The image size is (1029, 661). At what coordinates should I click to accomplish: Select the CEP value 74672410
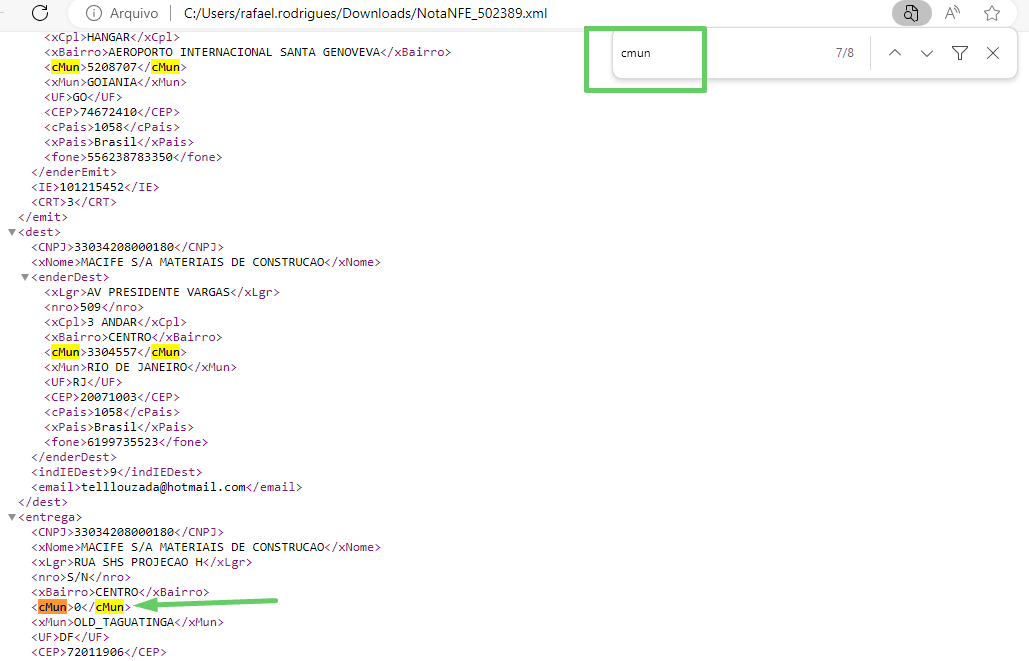(108, 112)
